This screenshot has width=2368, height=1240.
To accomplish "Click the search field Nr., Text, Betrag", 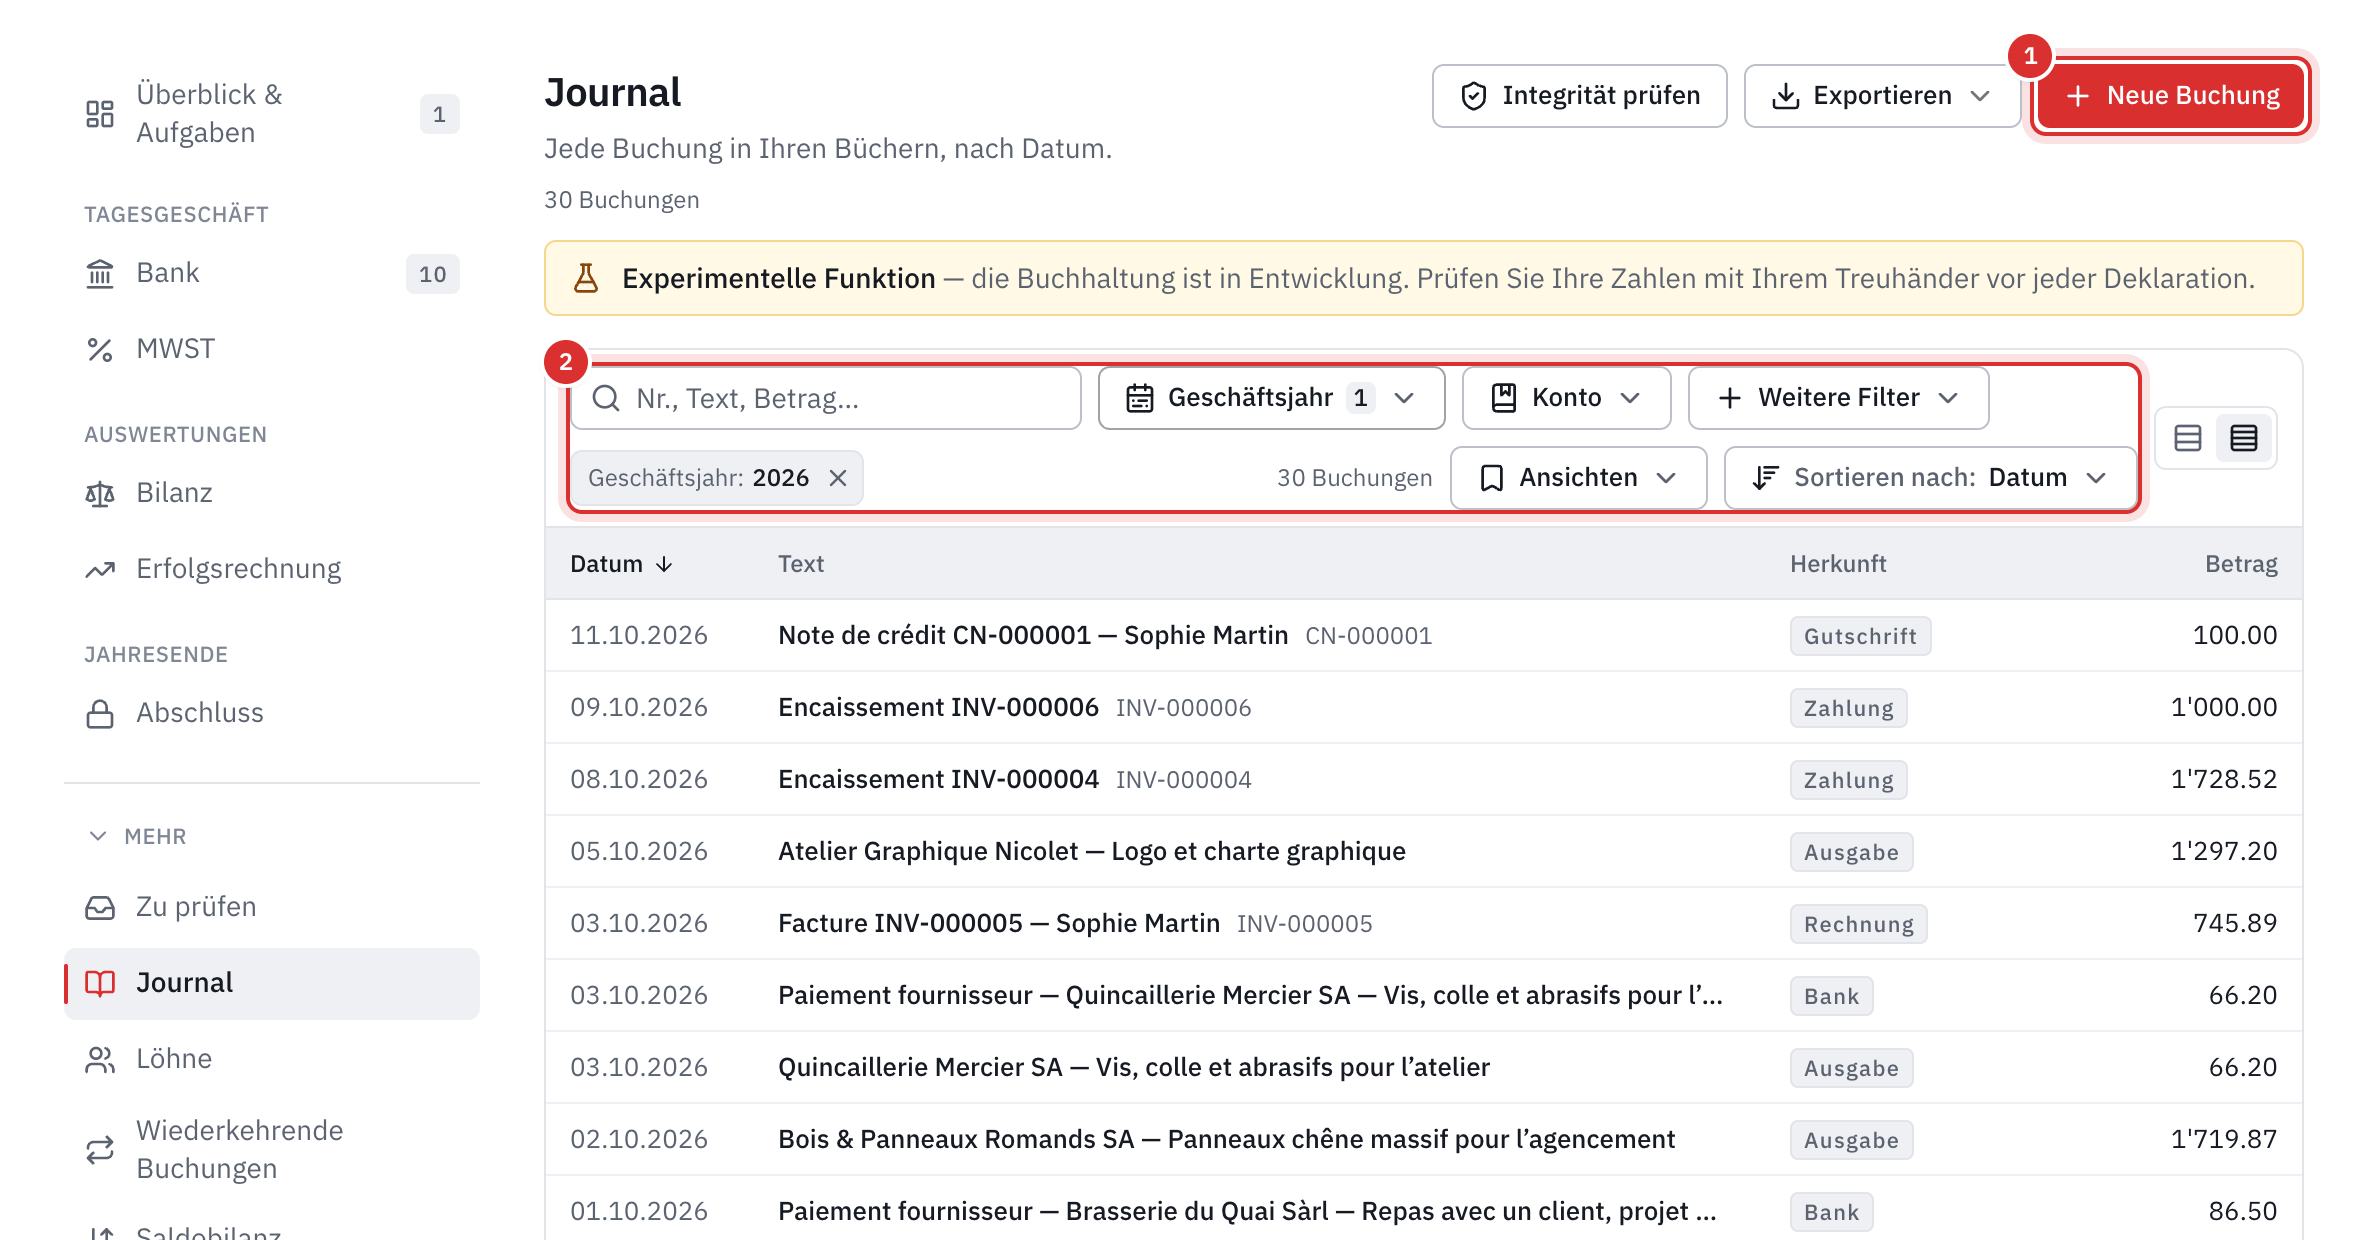I will [826, 398].
